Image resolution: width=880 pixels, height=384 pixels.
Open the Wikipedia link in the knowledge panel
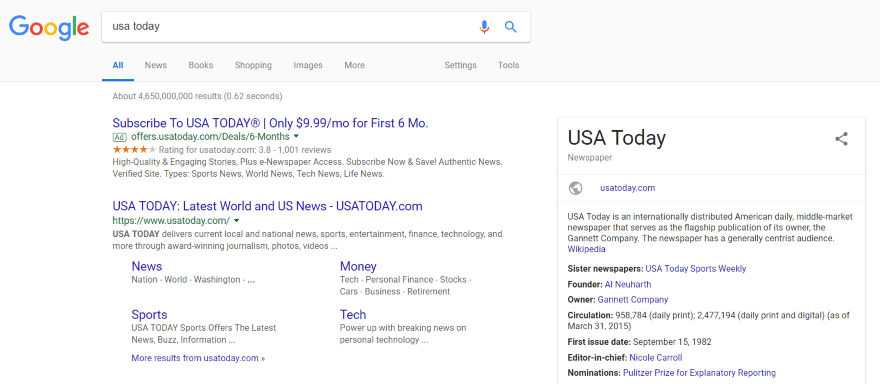click(x=586, y=249)
